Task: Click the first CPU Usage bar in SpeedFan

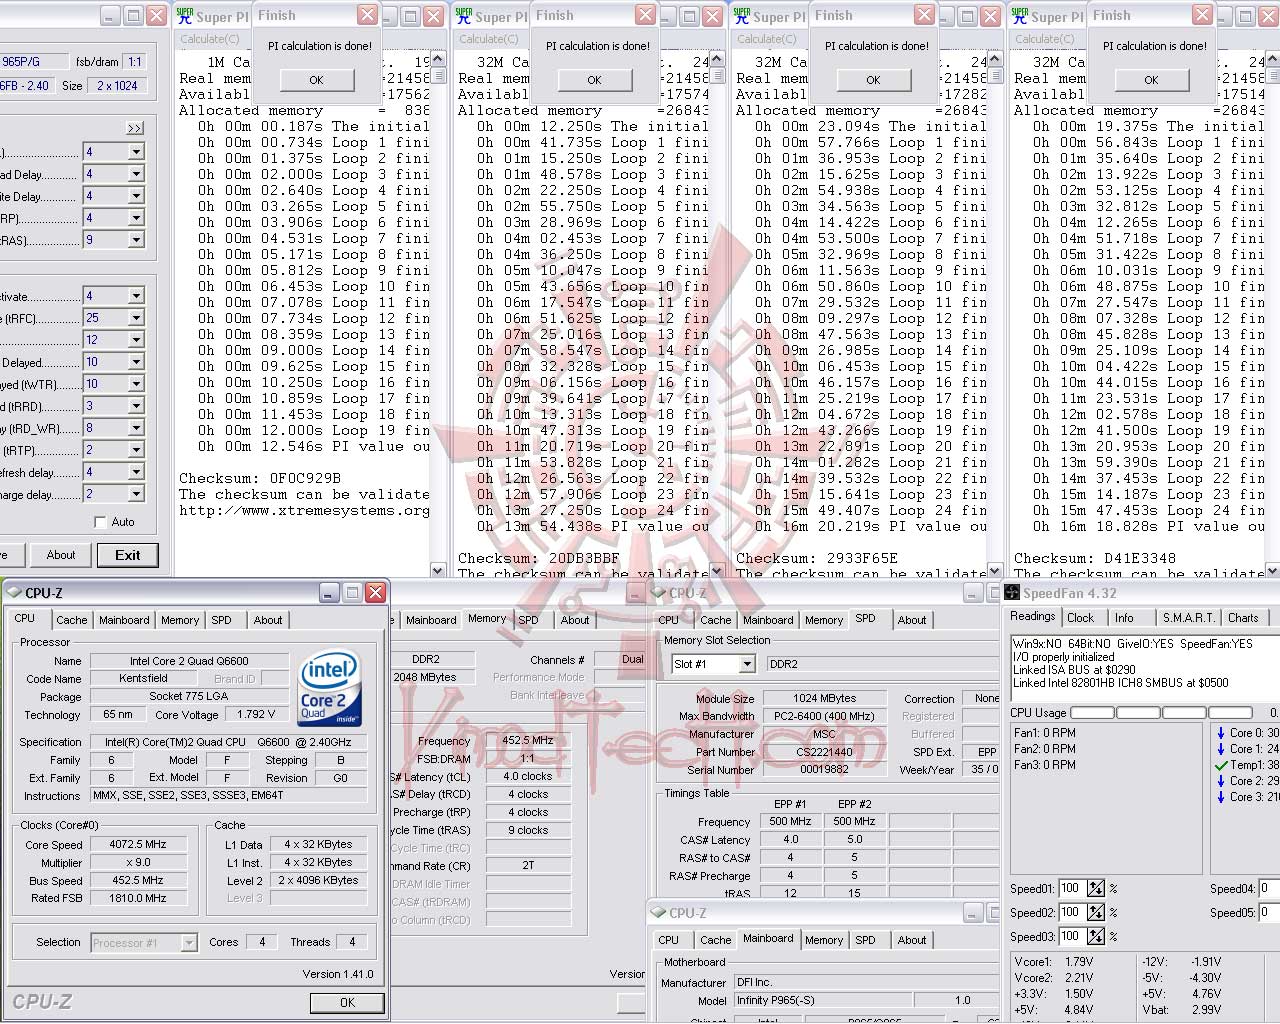Action: (x=1092, y=713)
